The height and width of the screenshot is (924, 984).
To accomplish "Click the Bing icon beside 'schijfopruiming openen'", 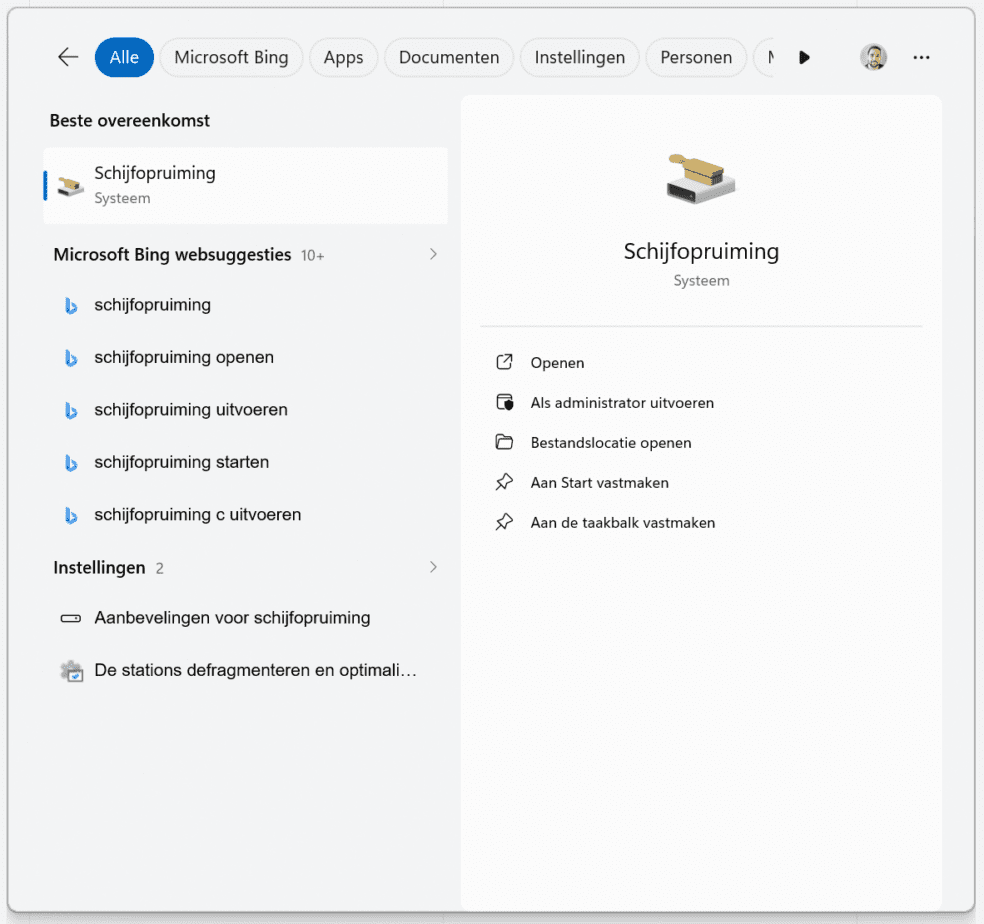I will click(x=71, y=358).
